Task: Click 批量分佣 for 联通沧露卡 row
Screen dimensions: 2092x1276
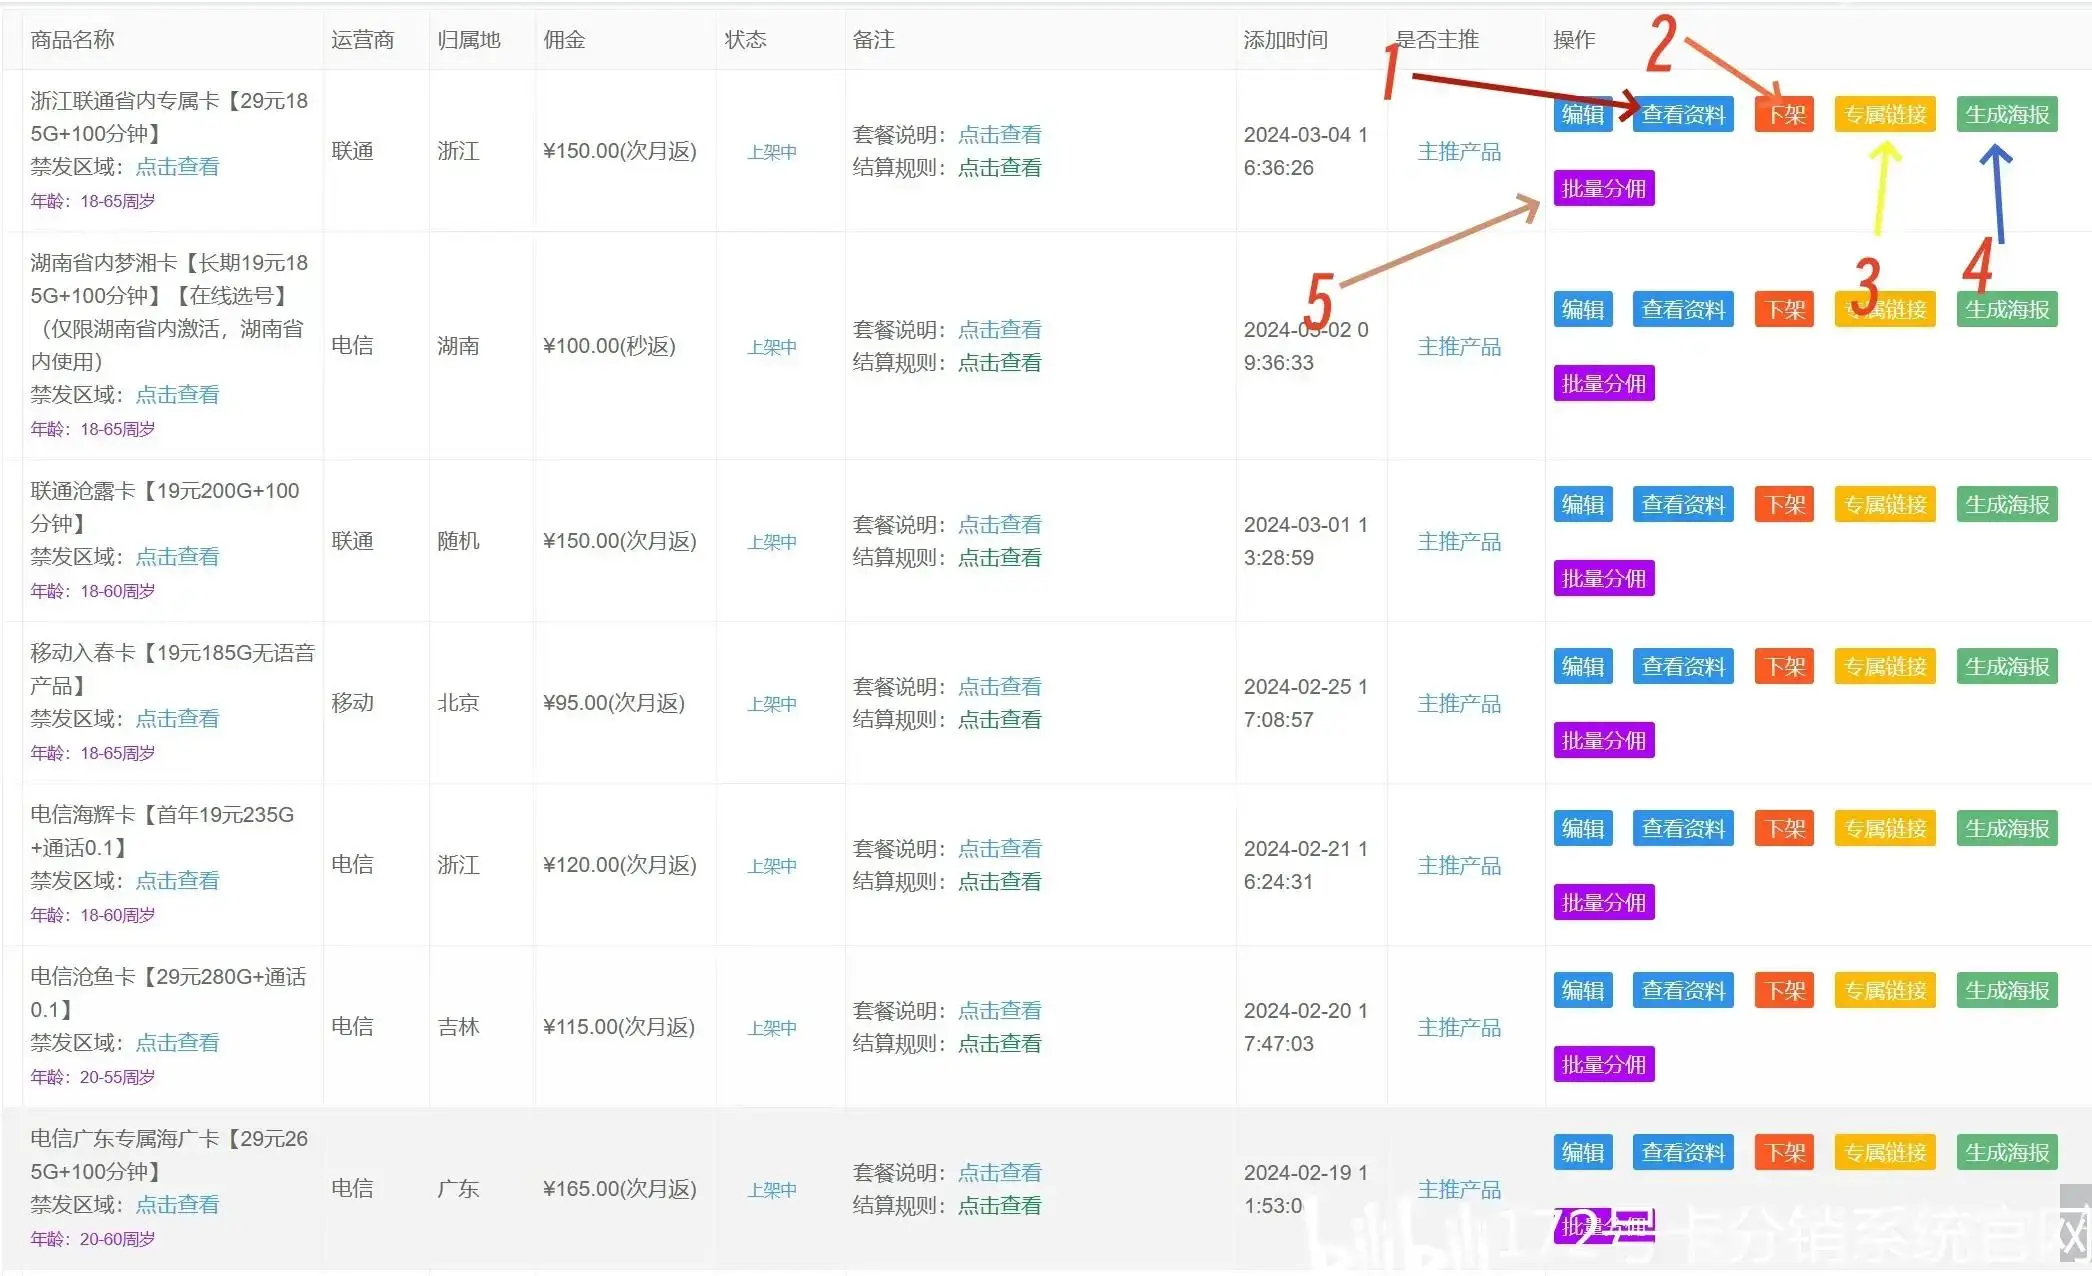Action: click(x=1604, y=578)
